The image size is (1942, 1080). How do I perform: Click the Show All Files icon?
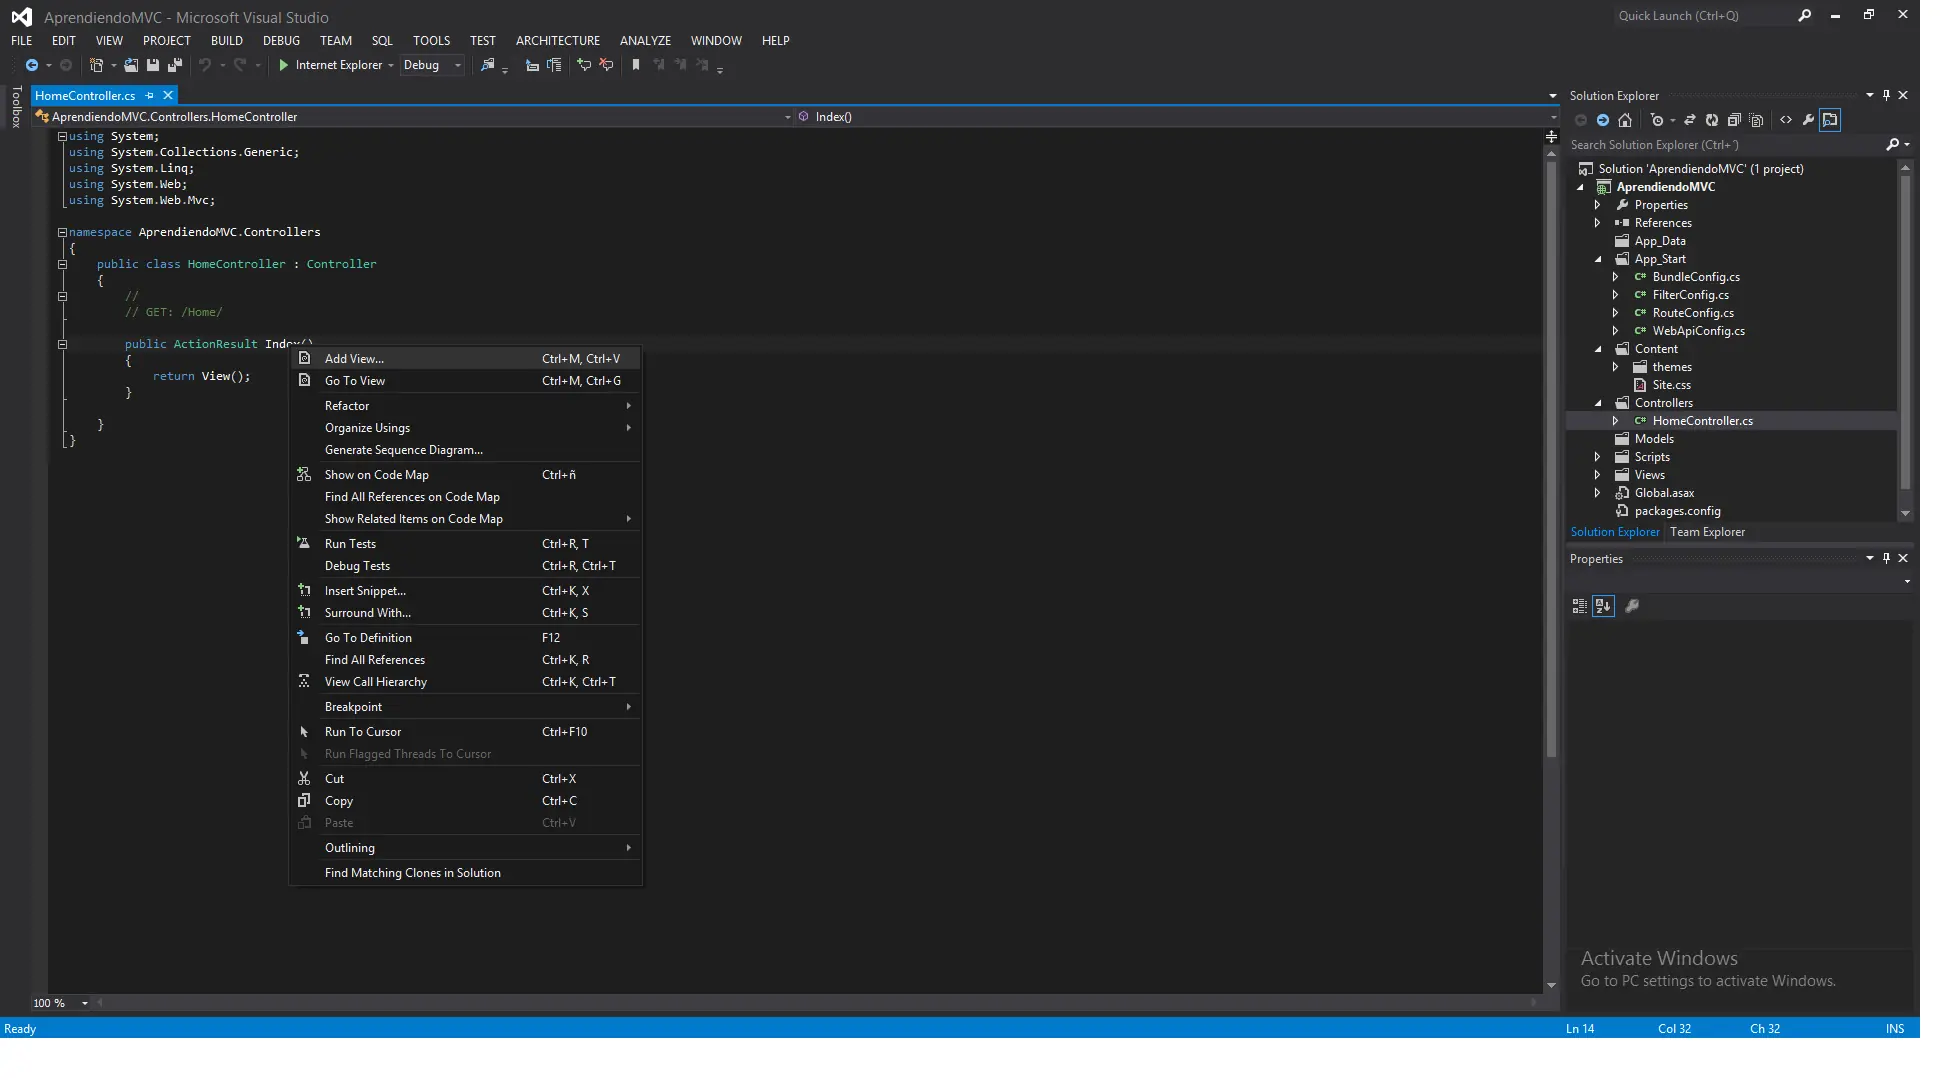tap(1756, 120)
